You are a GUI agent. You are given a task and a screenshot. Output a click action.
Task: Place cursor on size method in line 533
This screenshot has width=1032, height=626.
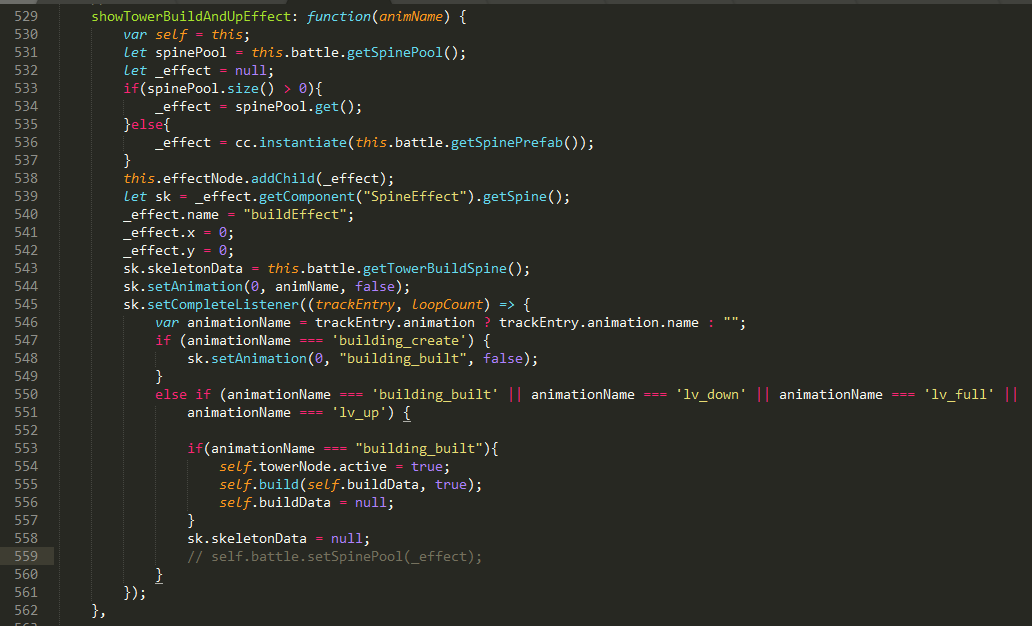[x=243, y=88]
